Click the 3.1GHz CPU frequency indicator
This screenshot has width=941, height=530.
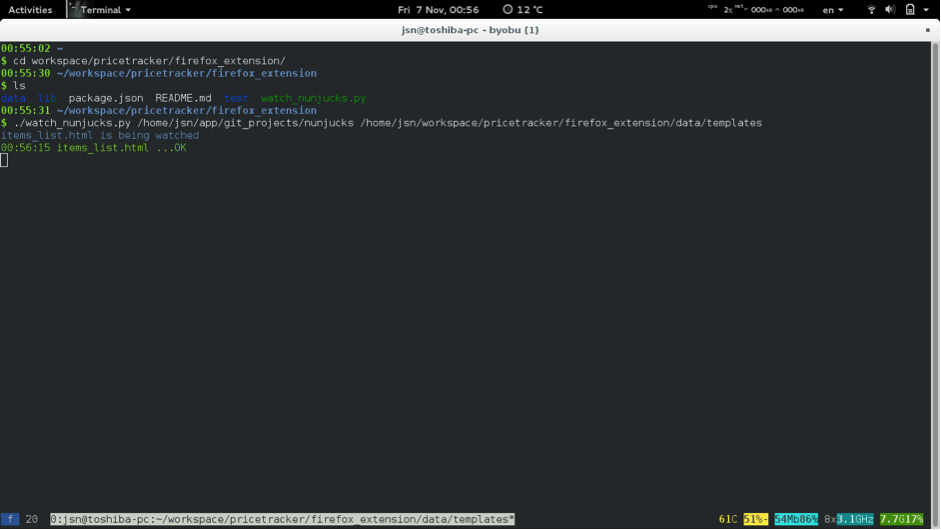[x=855, y=519]
